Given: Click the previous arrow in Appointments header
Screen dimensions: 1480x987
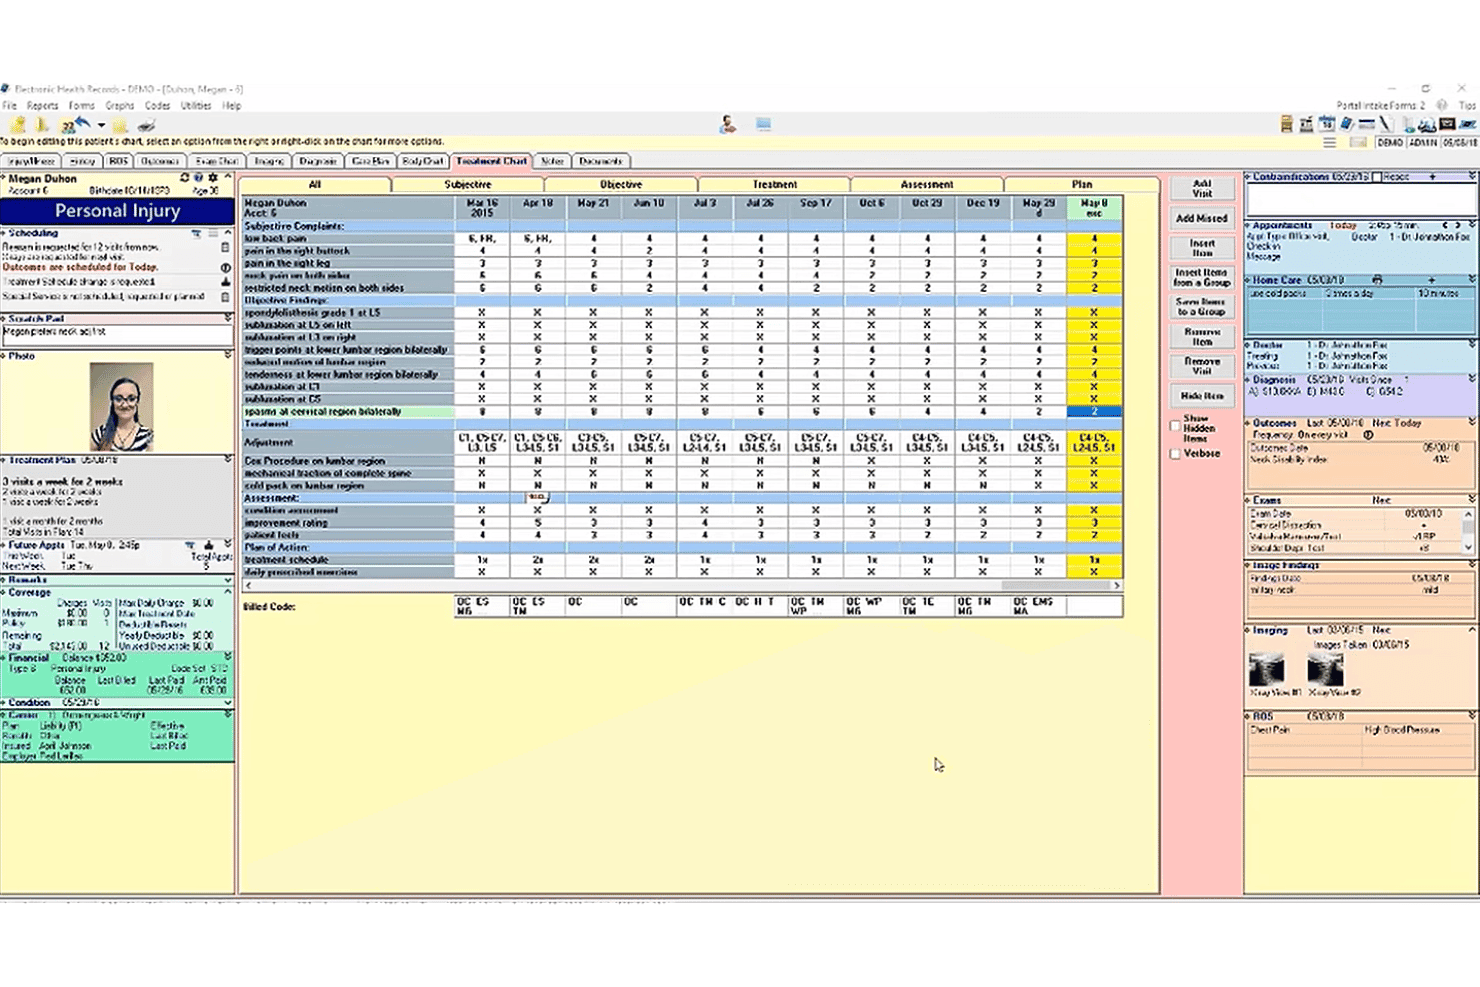Looking at the screenshot, I should coord(1445,225).
